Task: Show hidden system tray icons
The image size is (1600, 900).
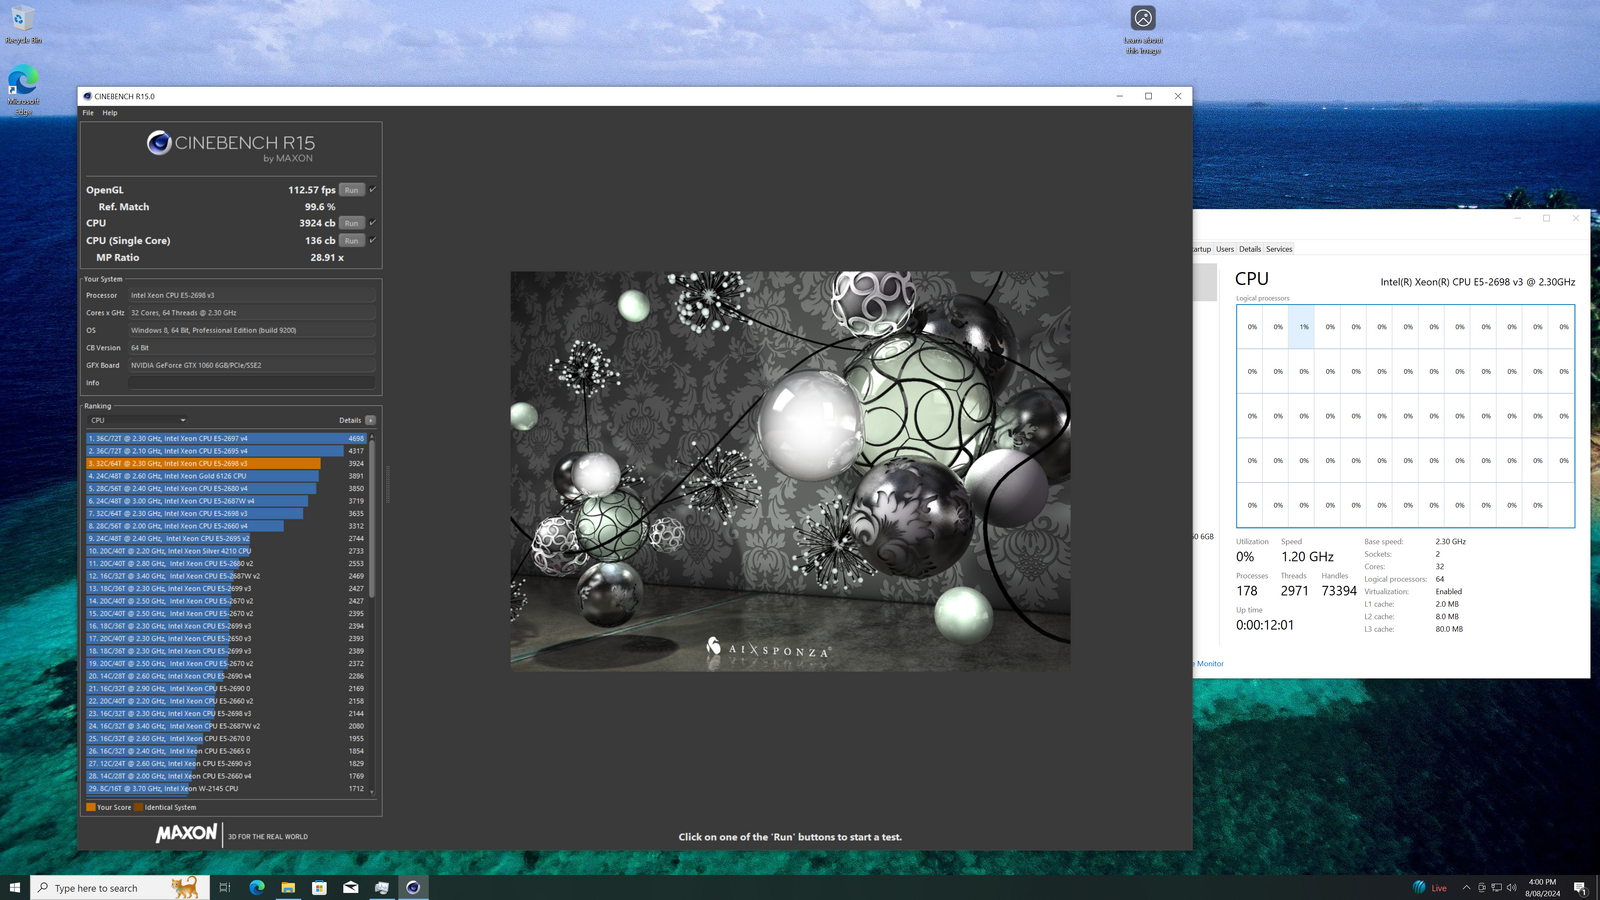Action: [x=1466, y=888]
